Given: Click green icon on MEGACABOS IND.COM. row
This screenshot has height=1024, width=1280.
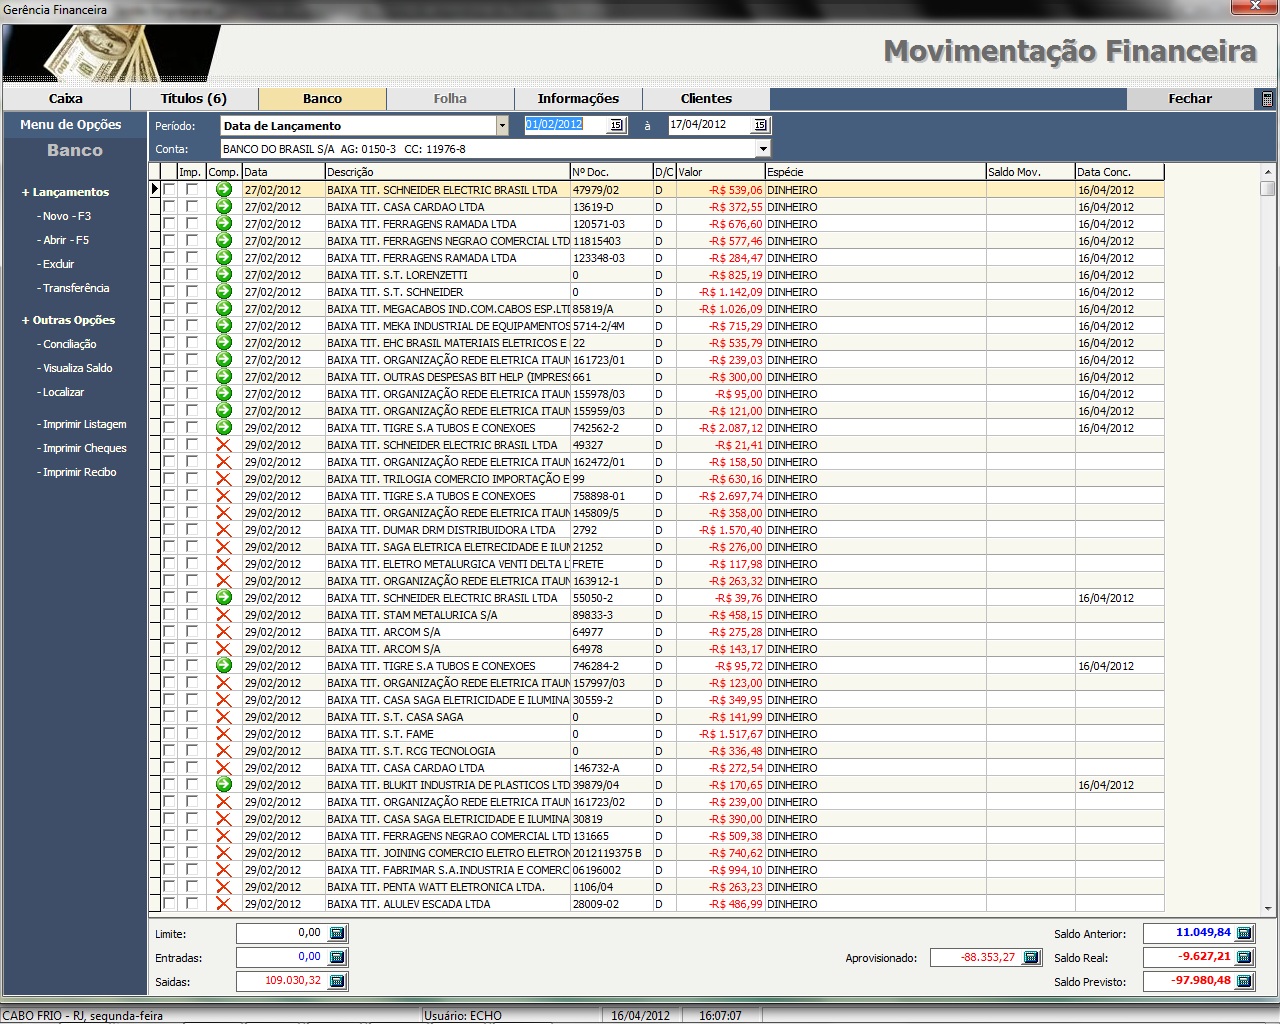Looking at the screenshot, I should [x=224, y=309].
